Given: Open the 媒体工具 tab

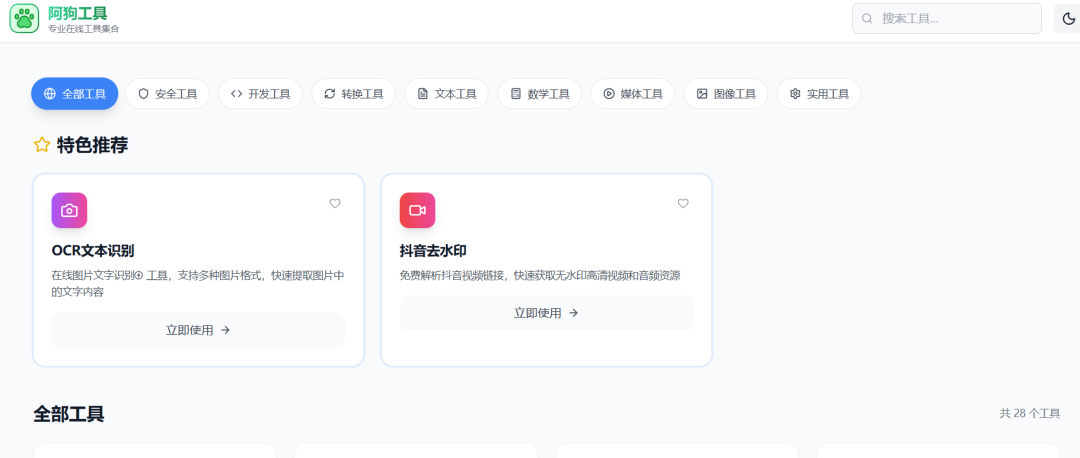Looking at the screenshot, I should [632, 94].
